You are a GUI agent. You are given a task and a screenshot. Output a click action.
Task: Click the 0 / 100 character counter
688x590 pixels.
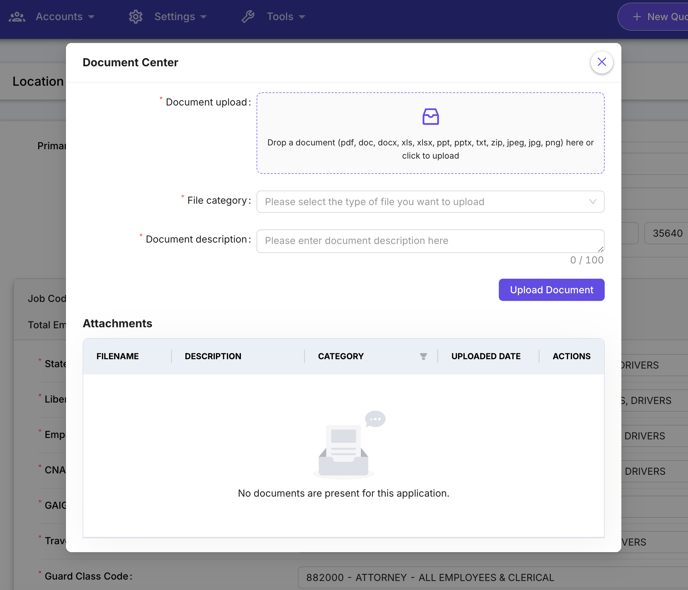click(587, 260)
